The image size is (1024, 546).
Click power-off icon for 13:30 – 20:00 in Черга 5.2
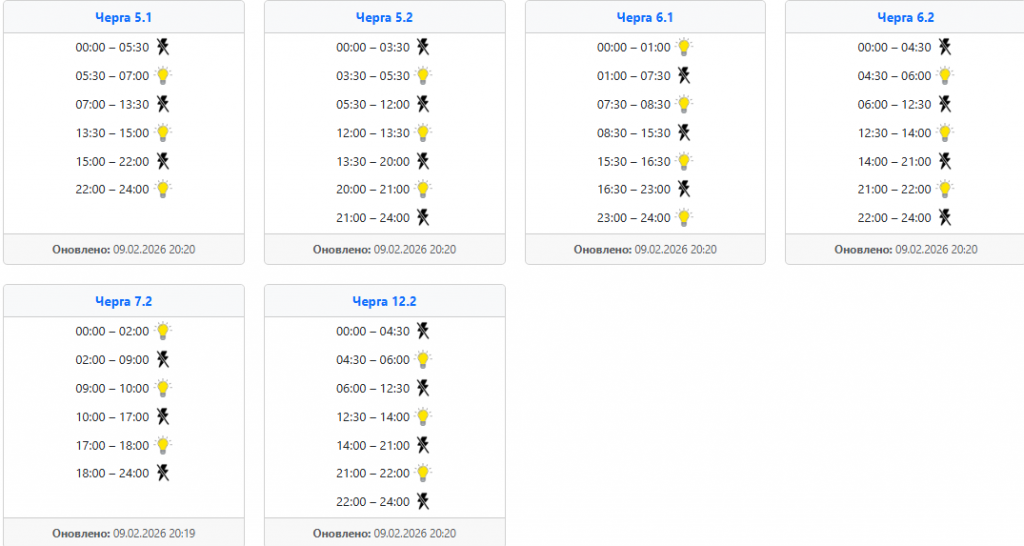coord(424,161)
